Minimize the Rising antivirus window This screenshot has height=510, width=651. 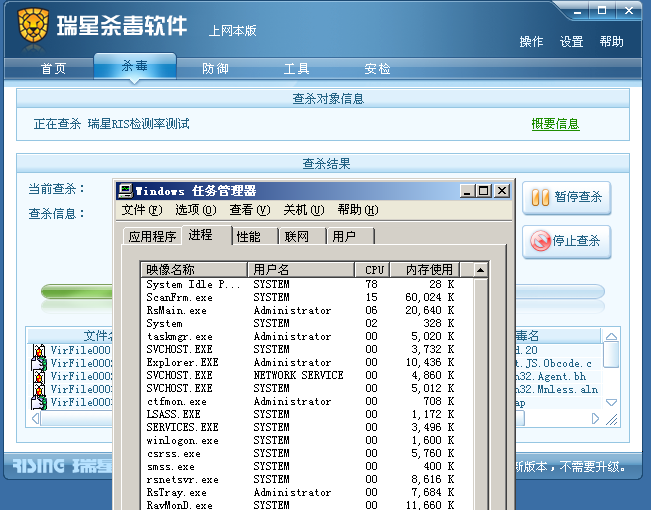click(577, 12)
